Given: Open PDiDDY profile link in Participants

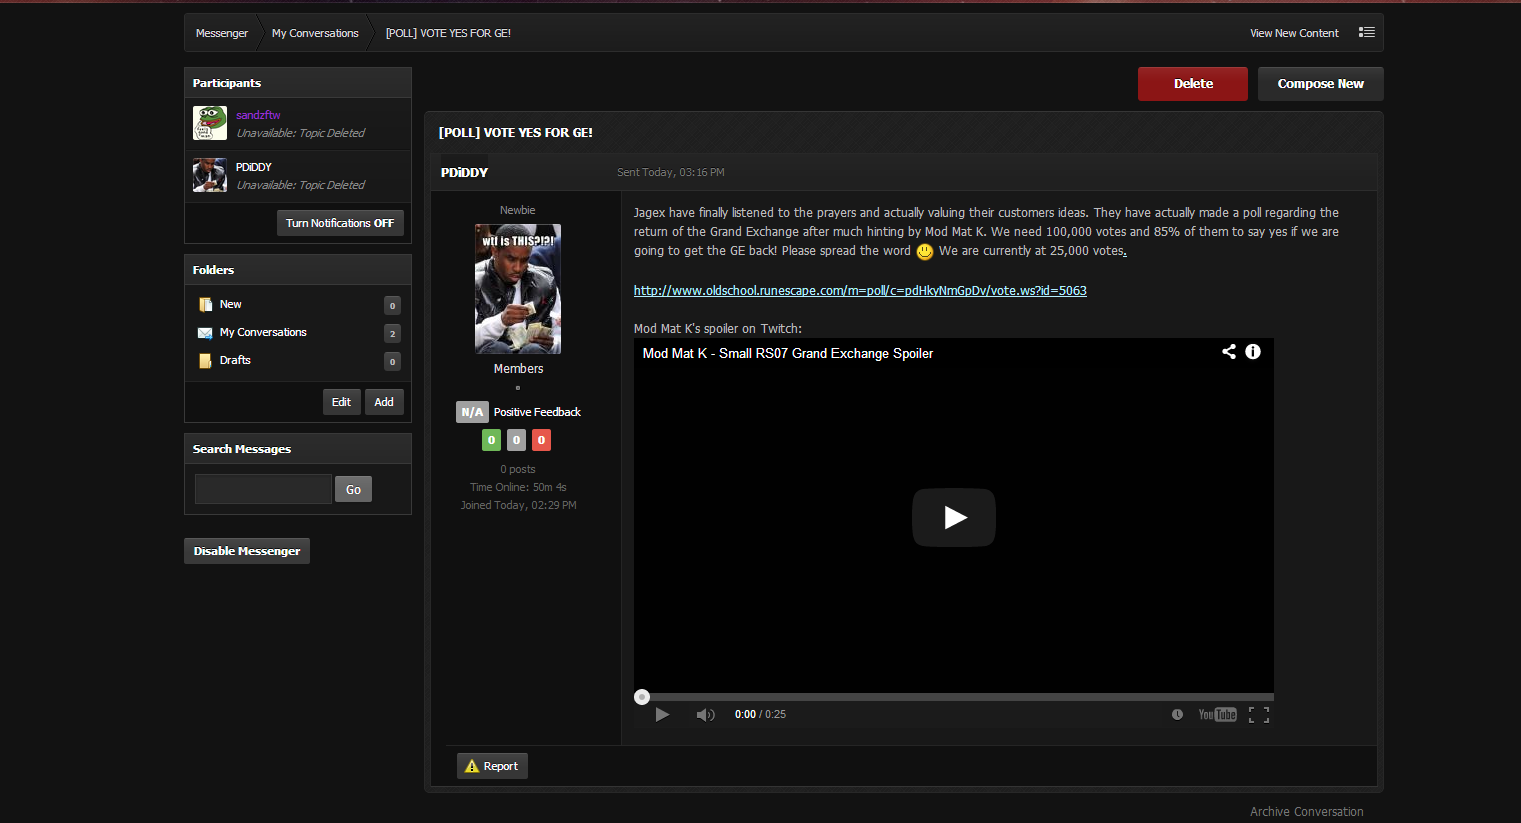Looking at the screenshot, I should 254,167.
